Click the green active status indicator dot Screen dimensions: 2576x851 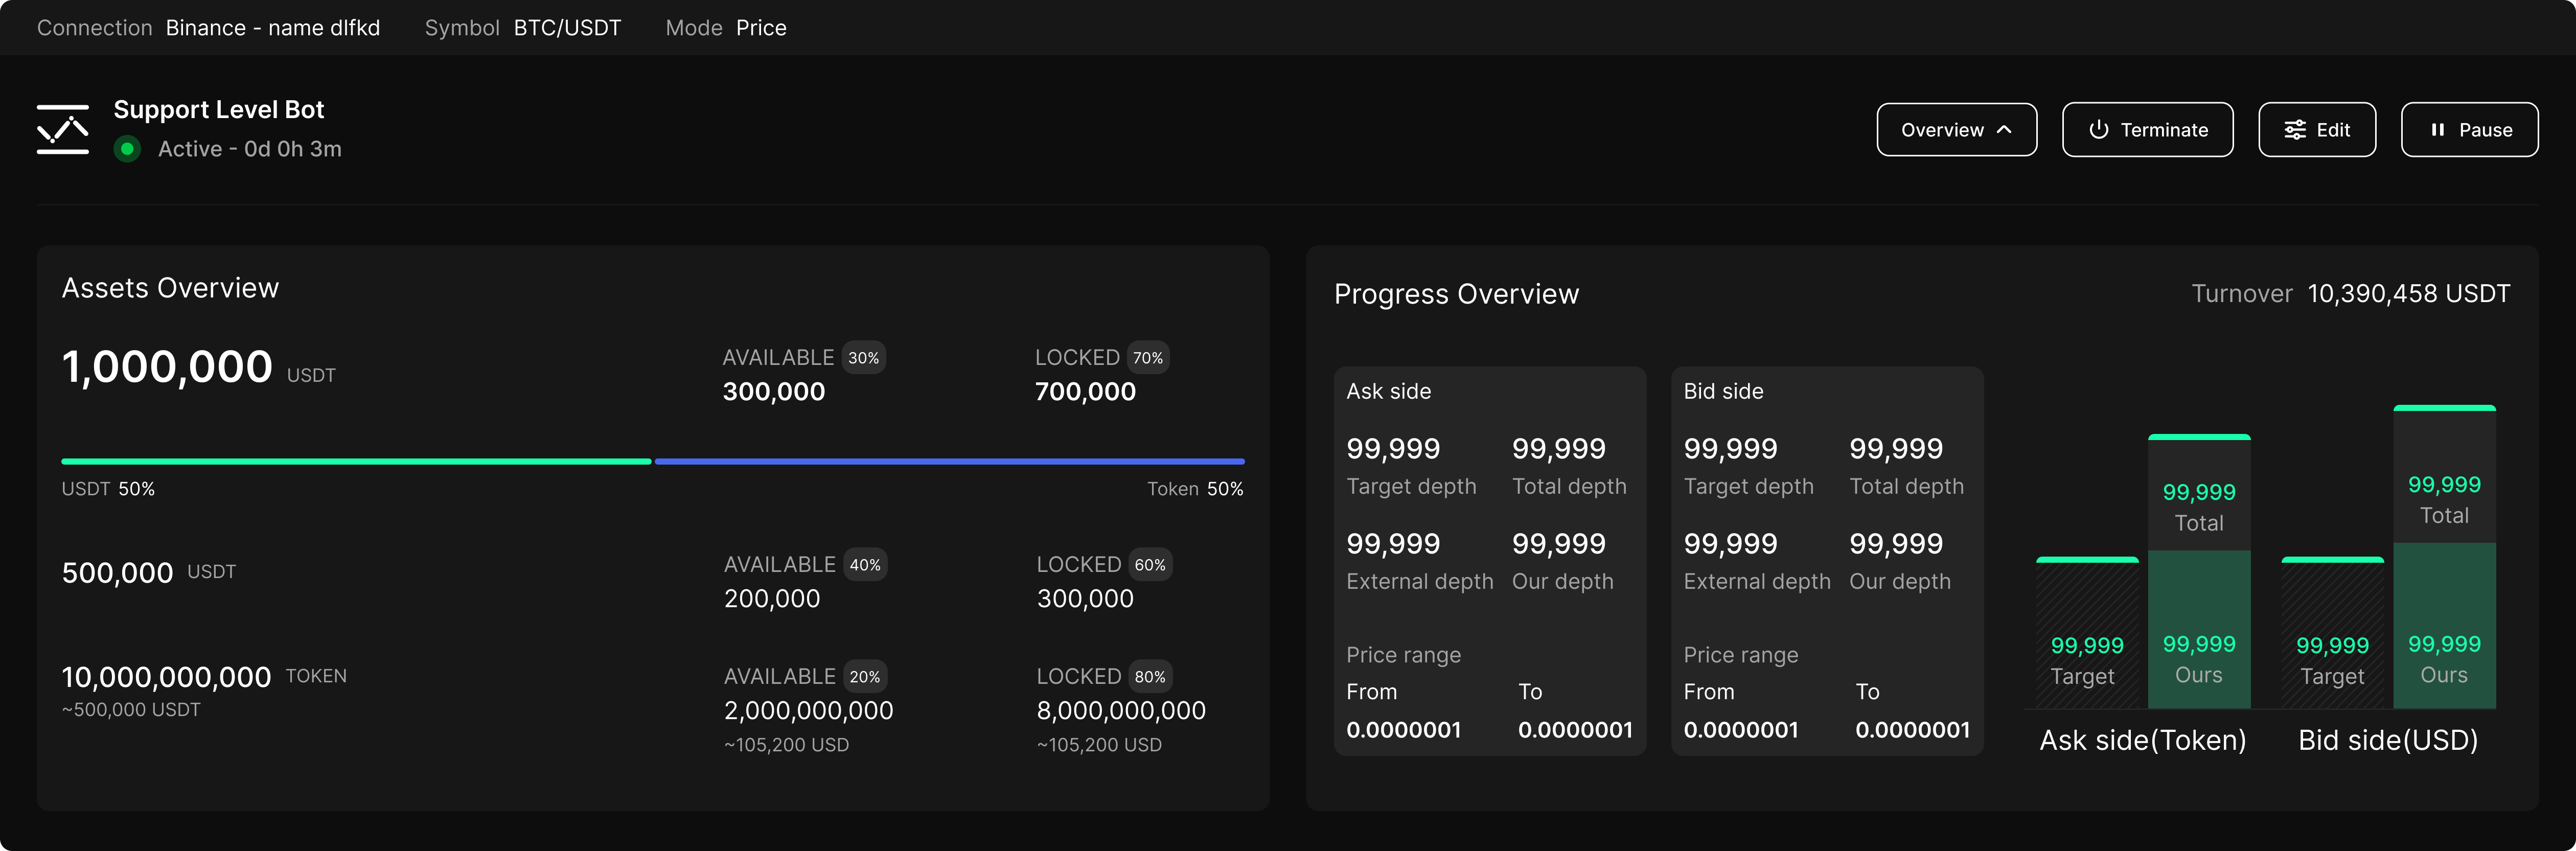[x=127, y=149]
